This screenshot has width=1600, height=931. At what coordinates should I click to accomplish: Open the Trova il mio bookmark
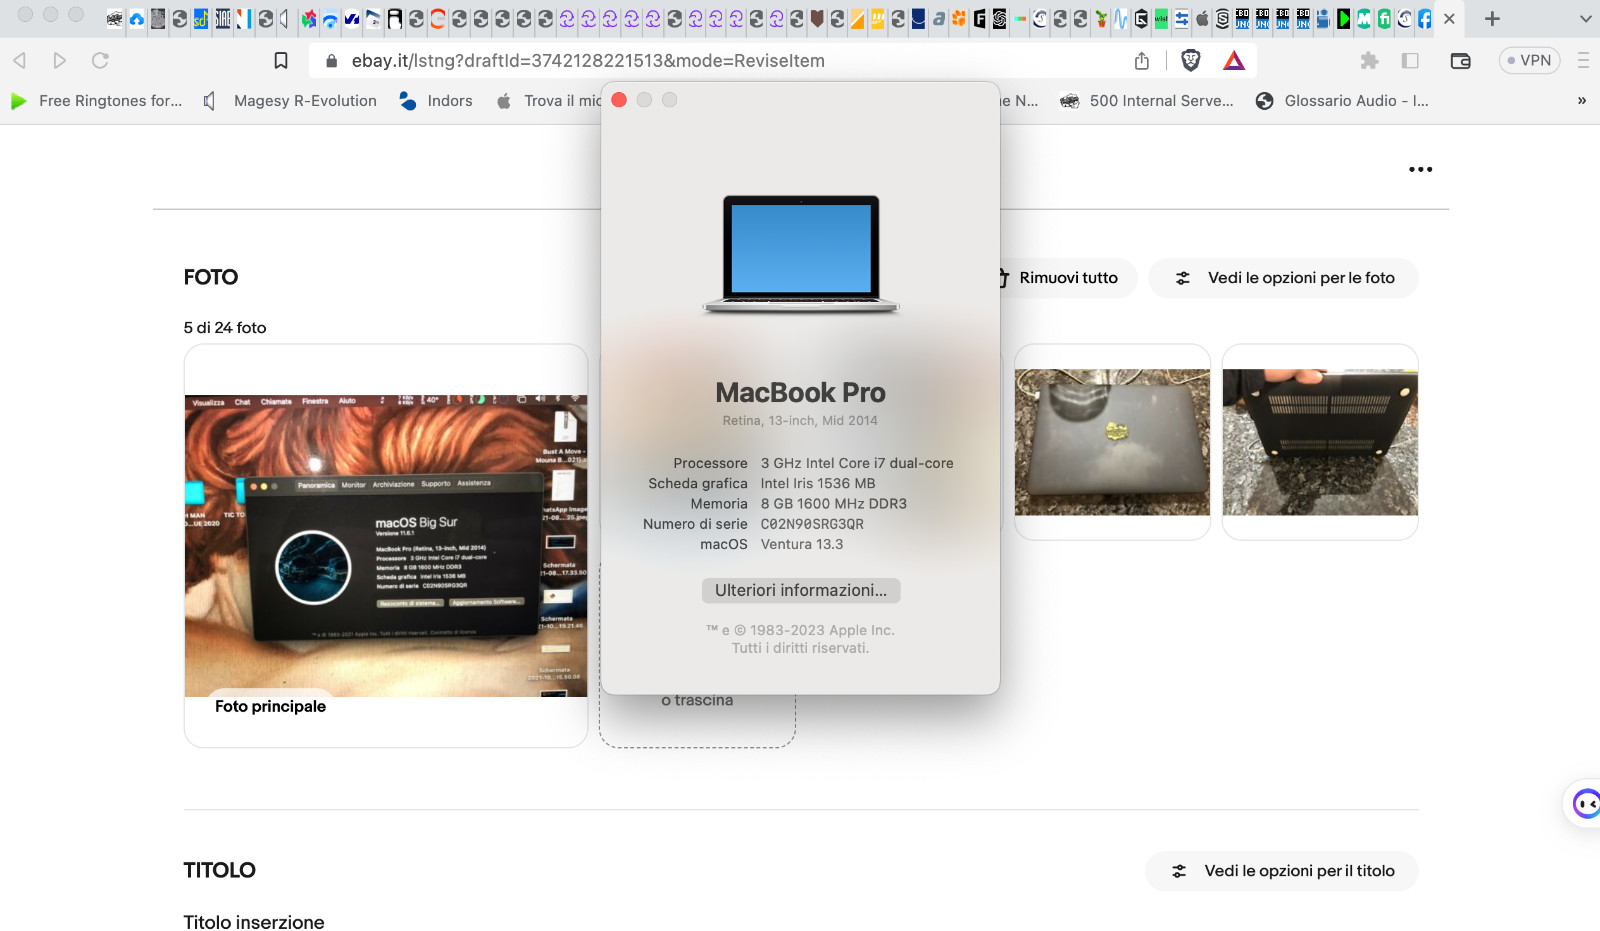(549, 101)
